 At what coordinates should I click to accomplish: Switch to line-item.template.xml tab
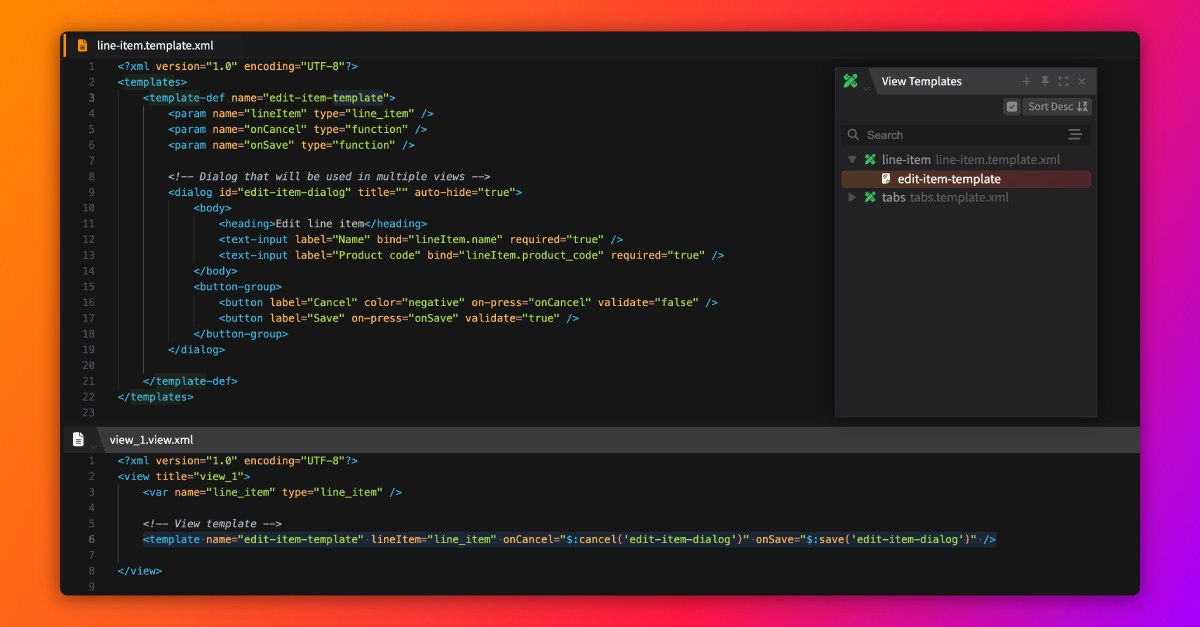click(155, 45)
